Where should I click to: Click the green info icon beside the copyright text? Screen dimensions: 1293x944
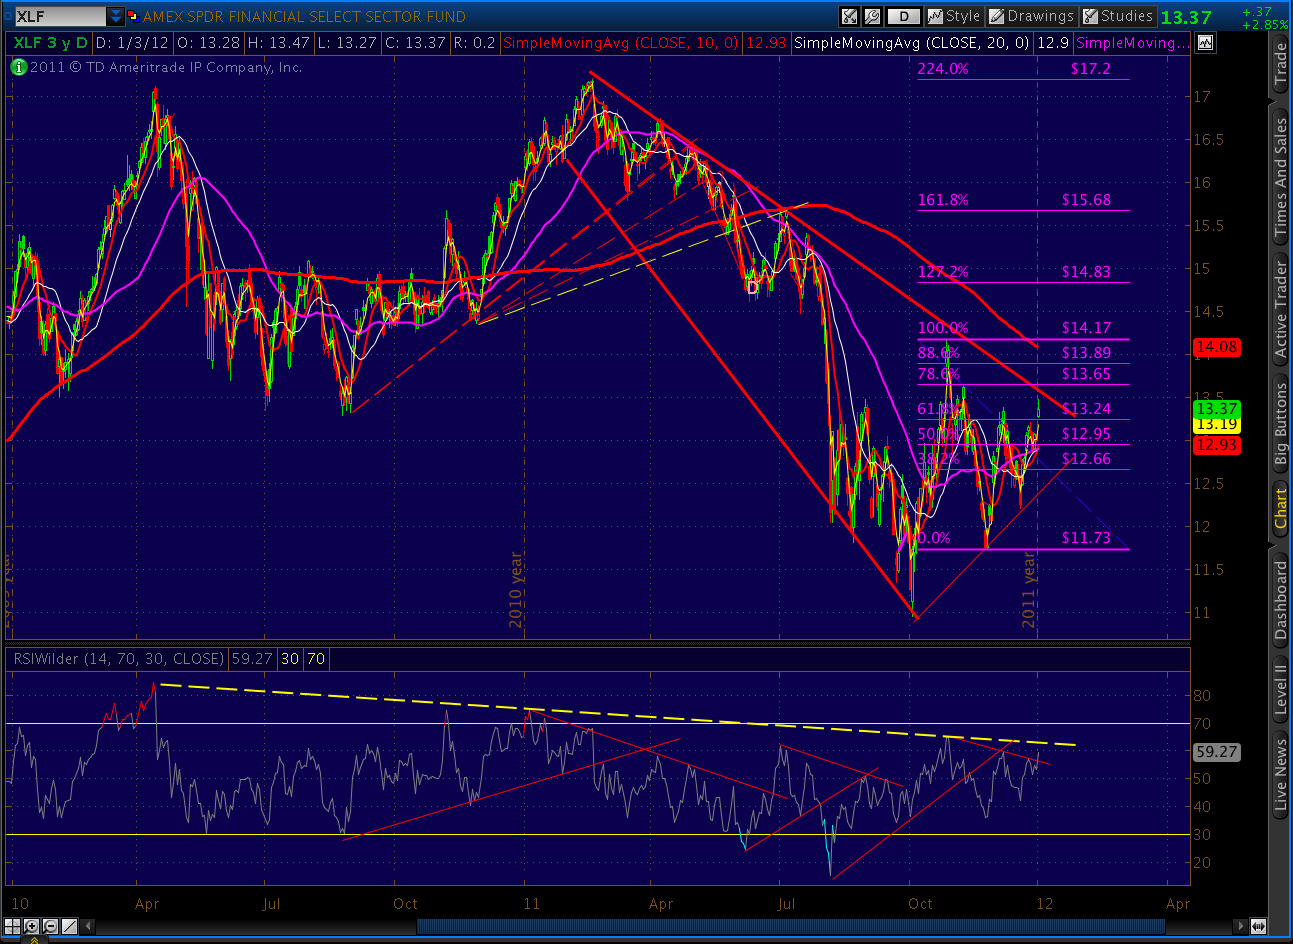point(18,67)
